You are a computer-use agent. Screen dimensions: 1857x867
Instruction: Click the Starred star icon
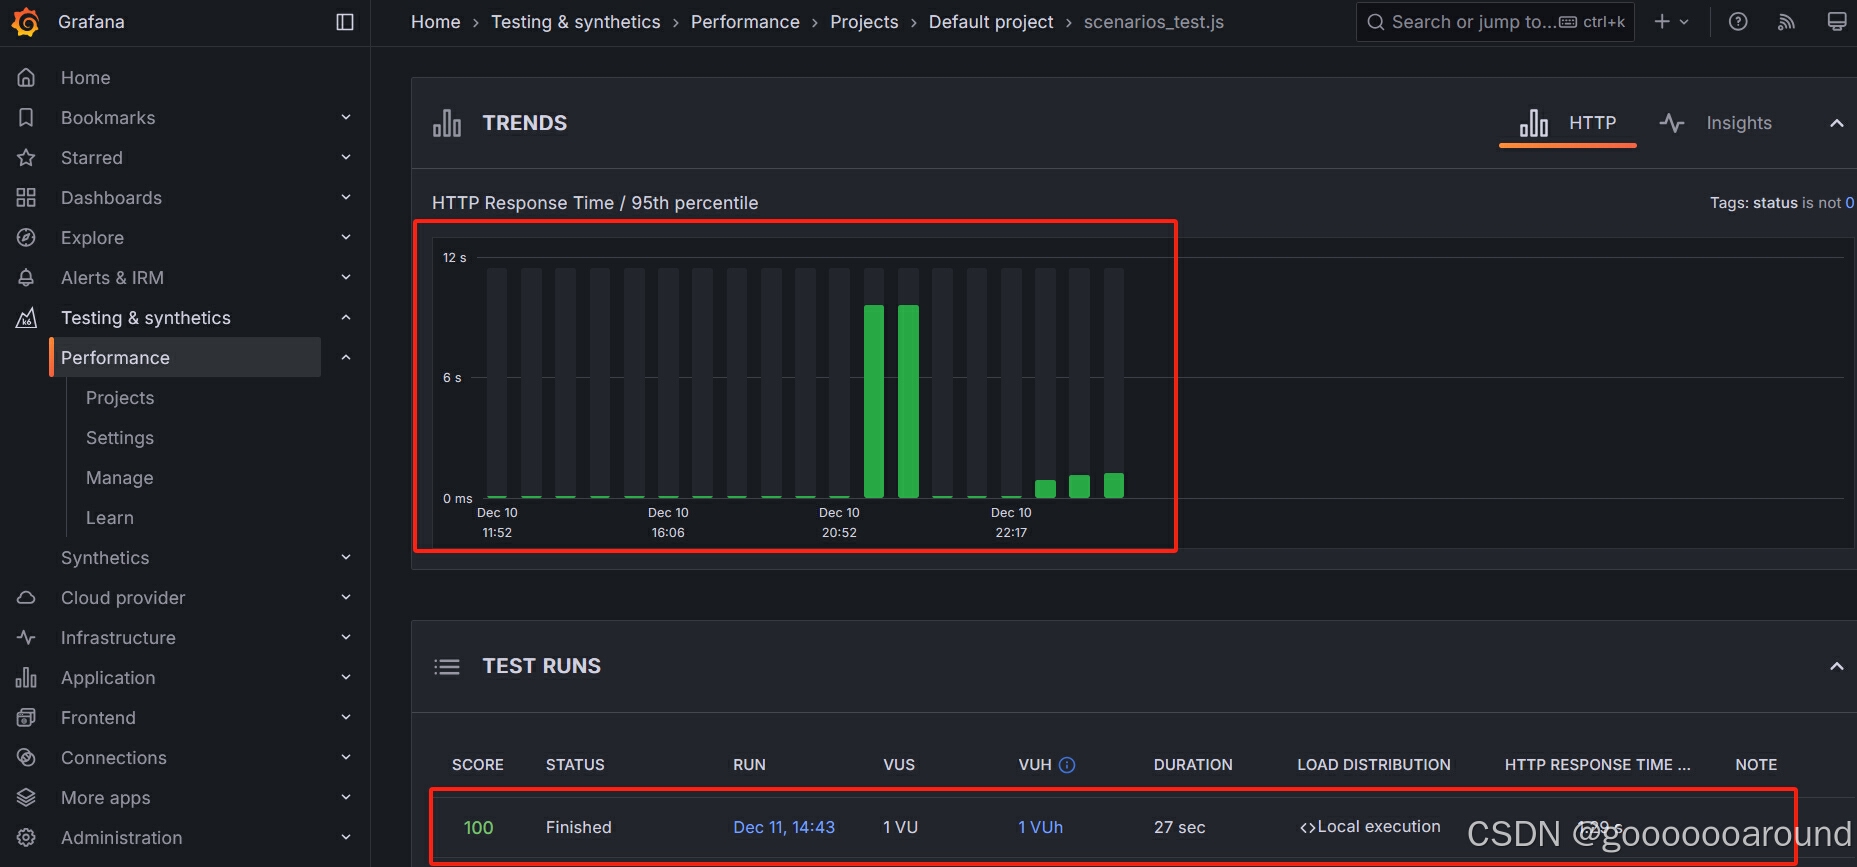[x=27, y=157]
